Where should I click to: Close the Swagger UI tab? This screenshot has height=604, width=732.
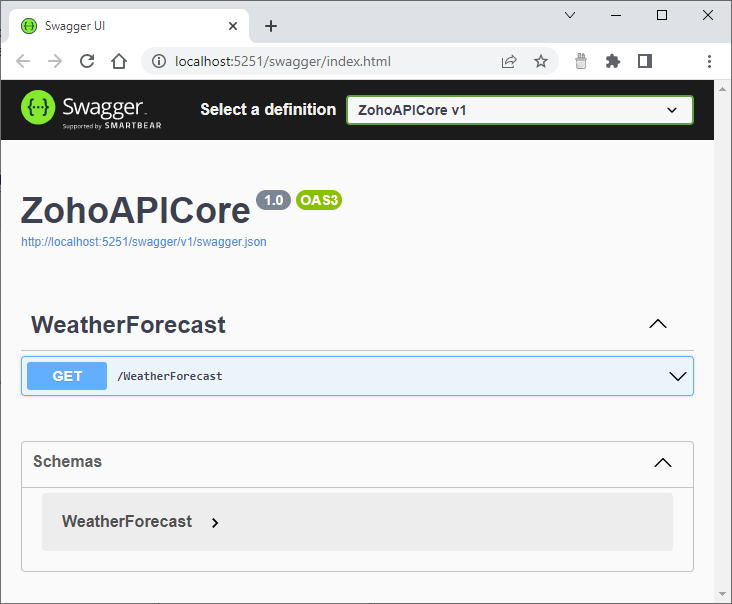point(232,26)
